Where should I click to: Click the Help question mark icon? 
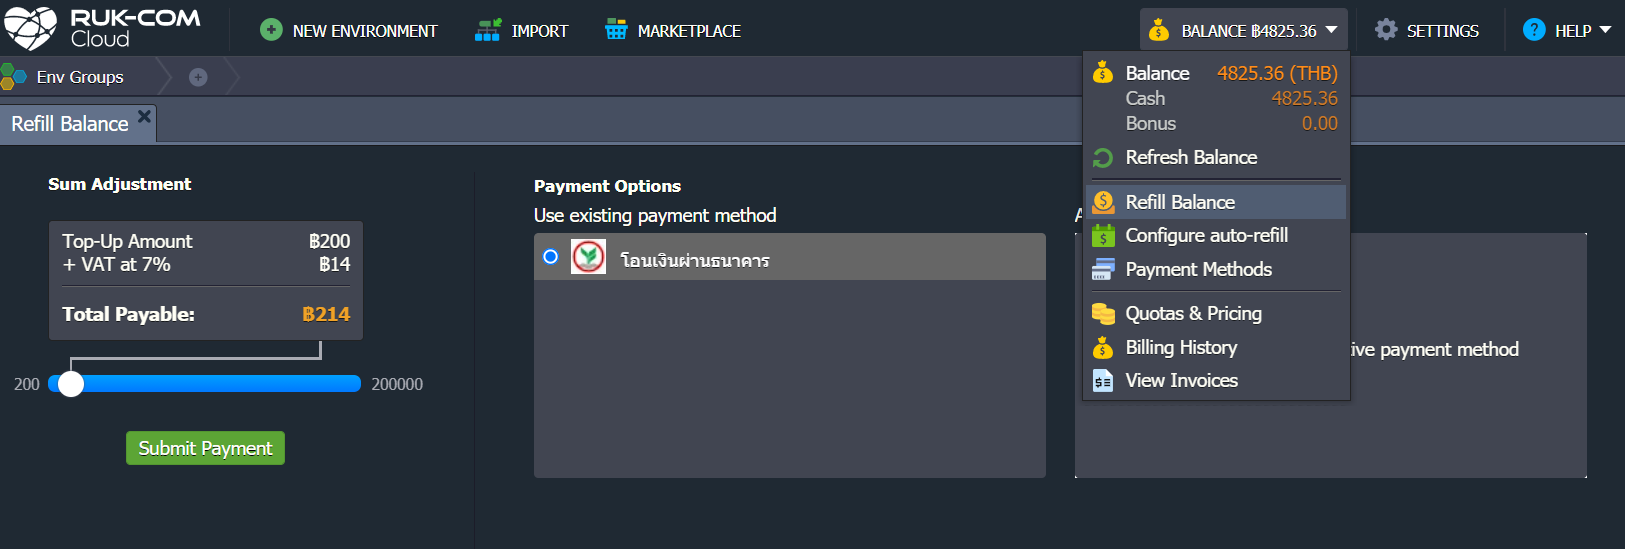pos(1534,30)
